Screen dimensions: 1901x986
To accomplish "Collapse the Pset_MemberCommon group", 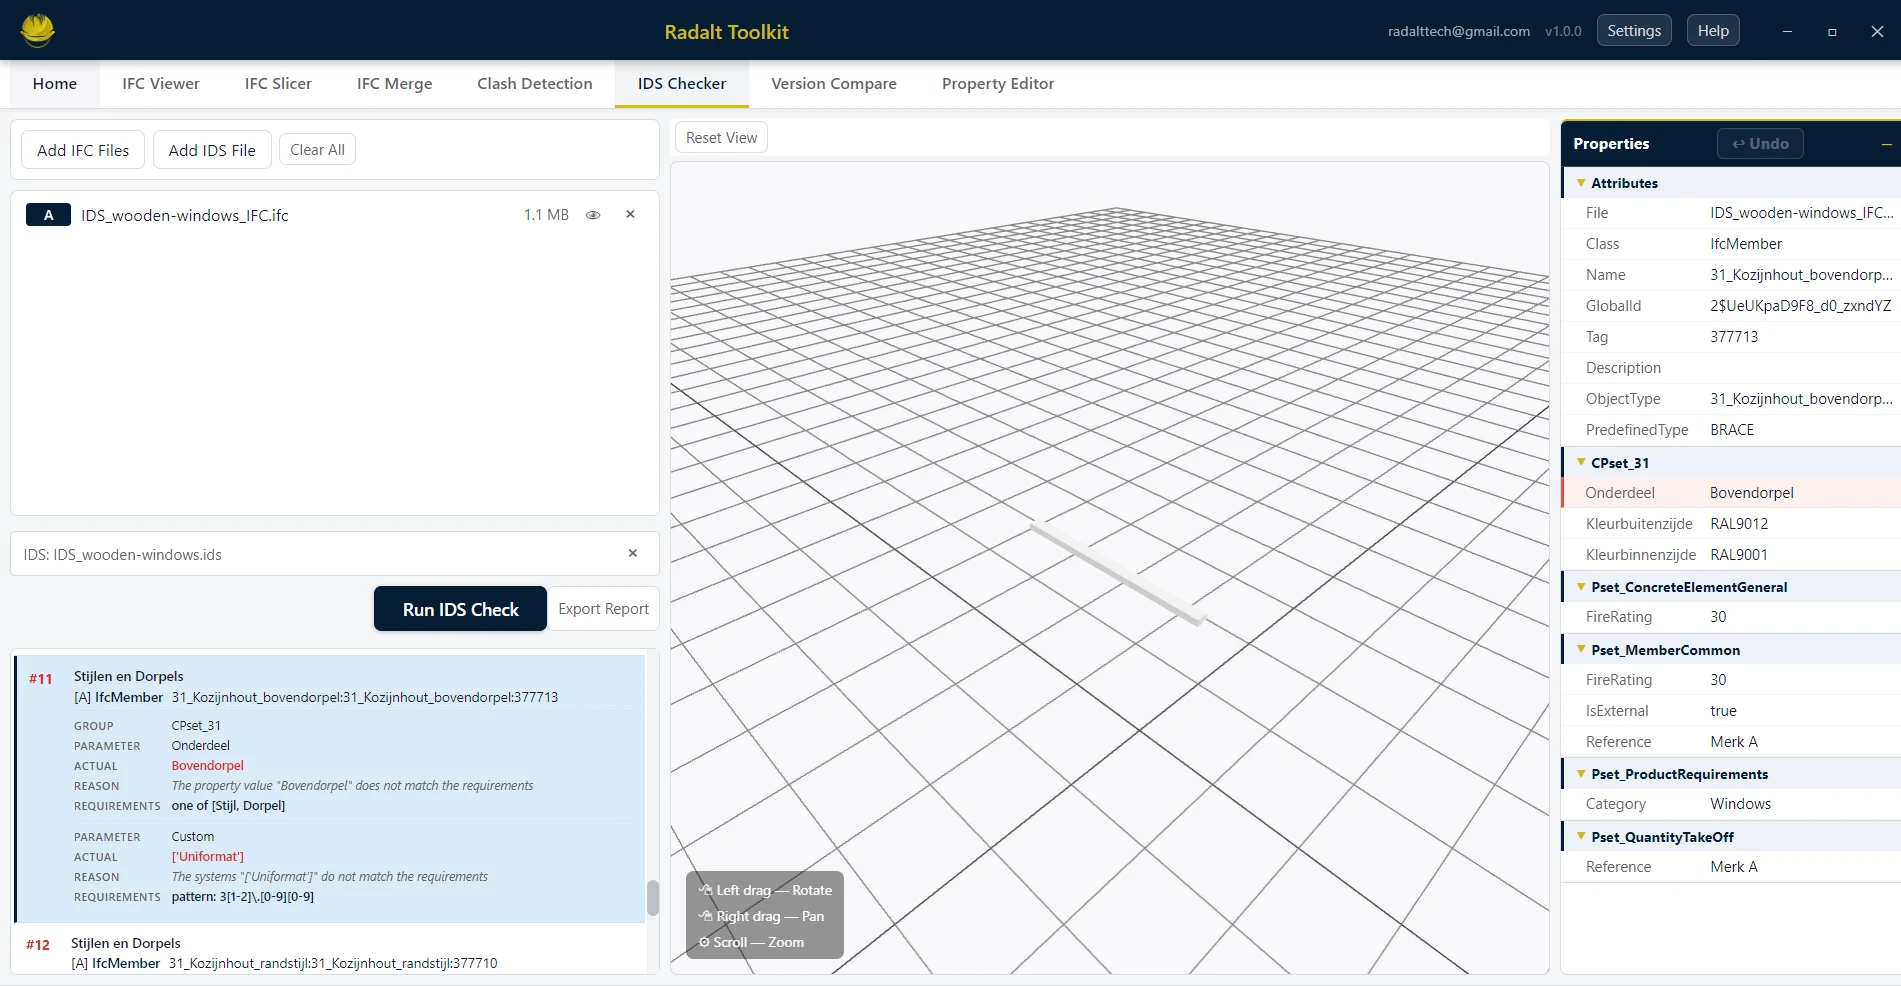I will [1581, 650].
